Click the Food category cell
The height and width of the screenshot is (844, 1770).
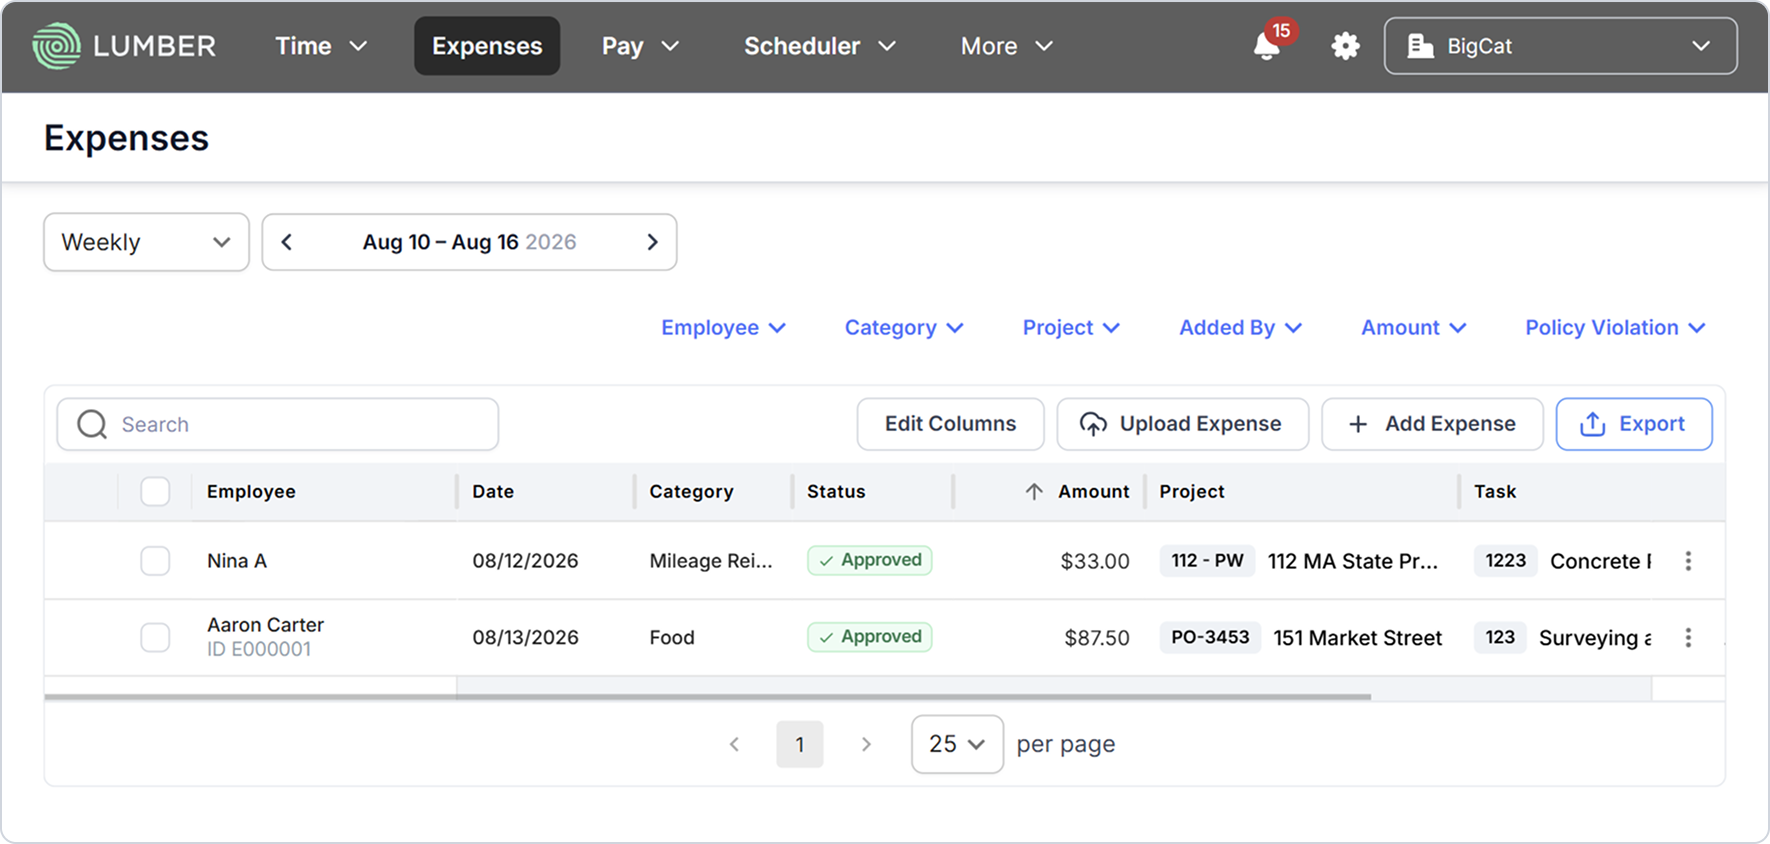coord(672,637)
